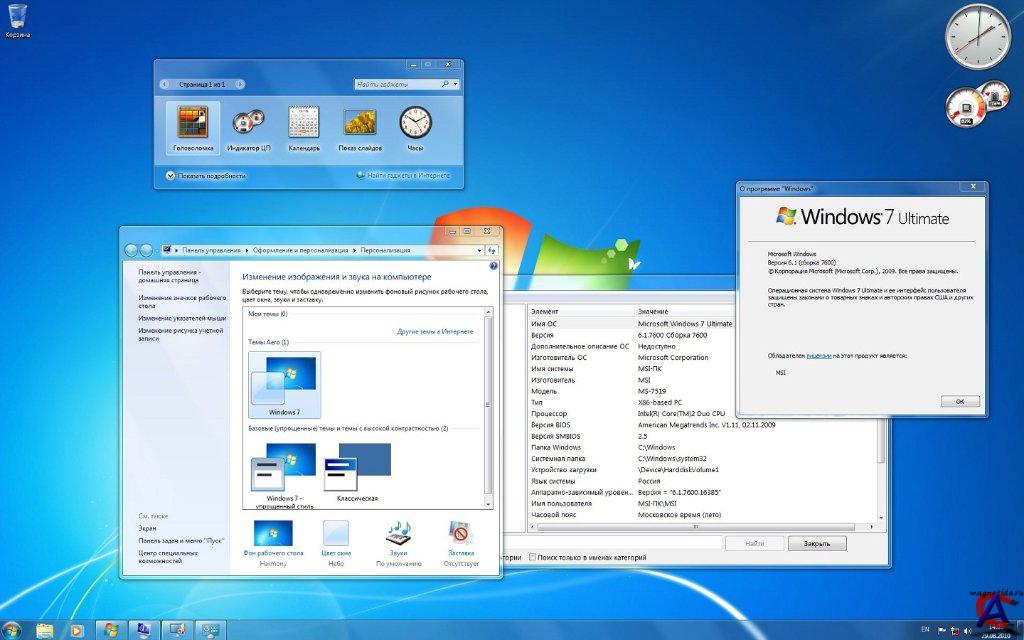Open the Recycle Bin on desktop

coord(17,17)
